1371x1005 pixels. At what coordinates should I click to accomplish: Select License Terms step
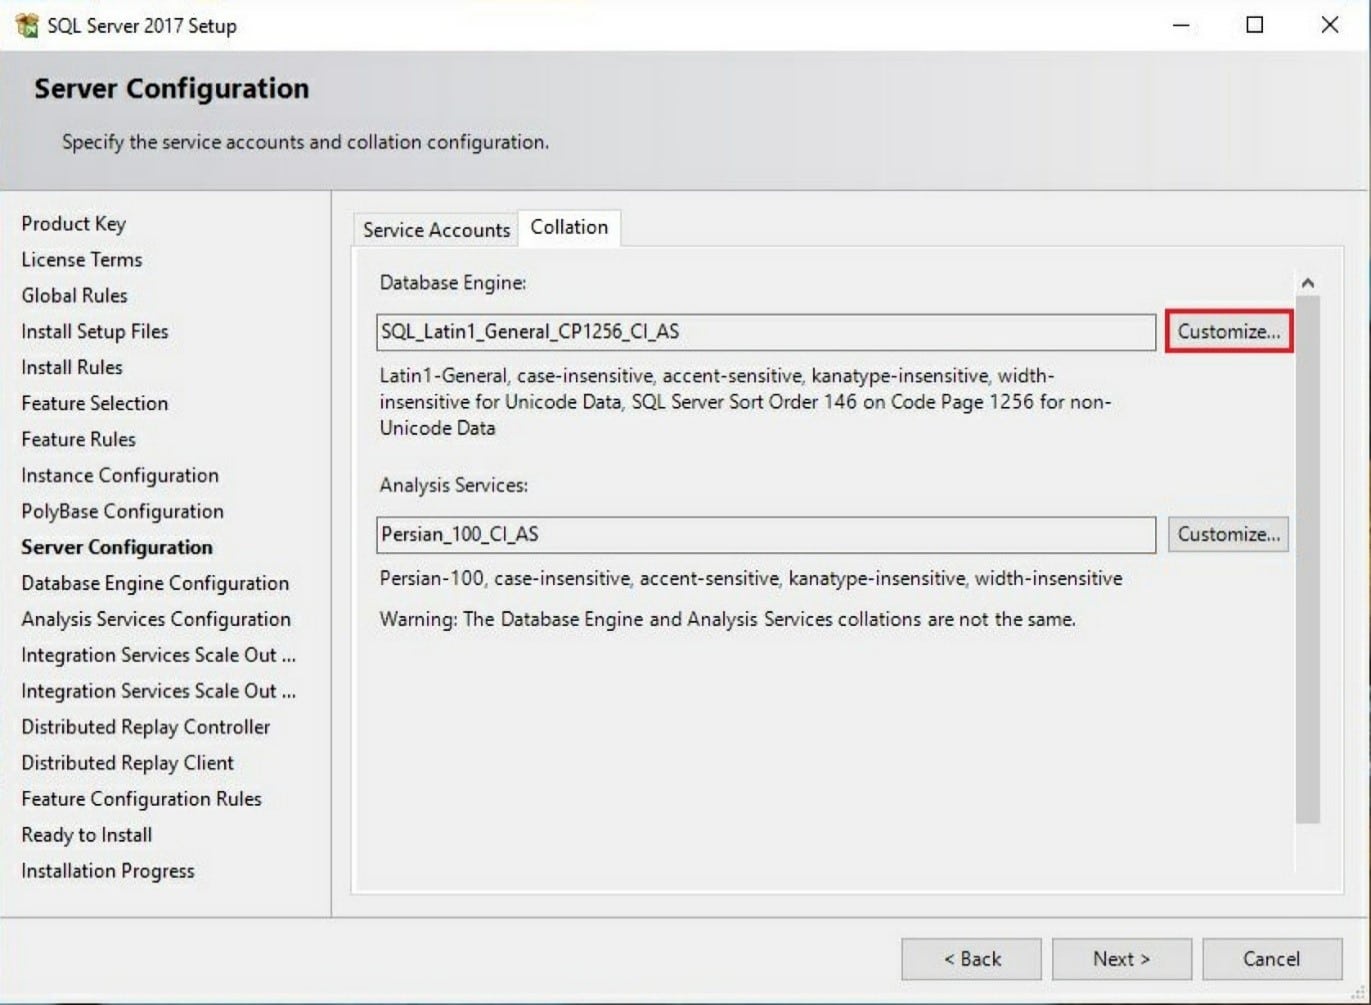(82, 260)
